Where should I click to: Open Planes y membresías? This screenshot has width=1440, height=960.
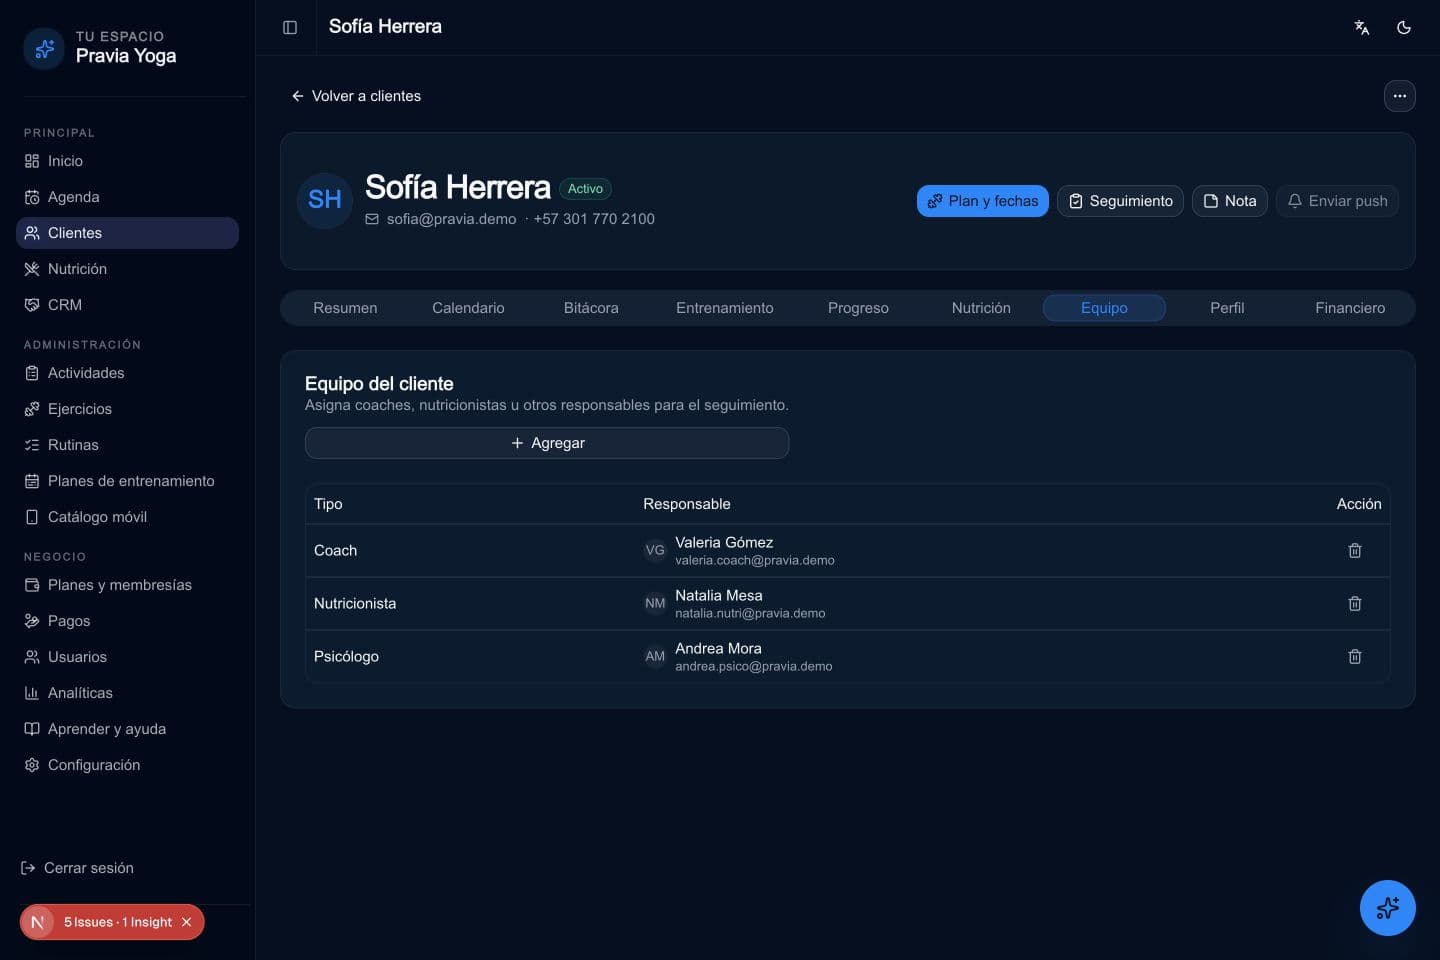(127, 585)
